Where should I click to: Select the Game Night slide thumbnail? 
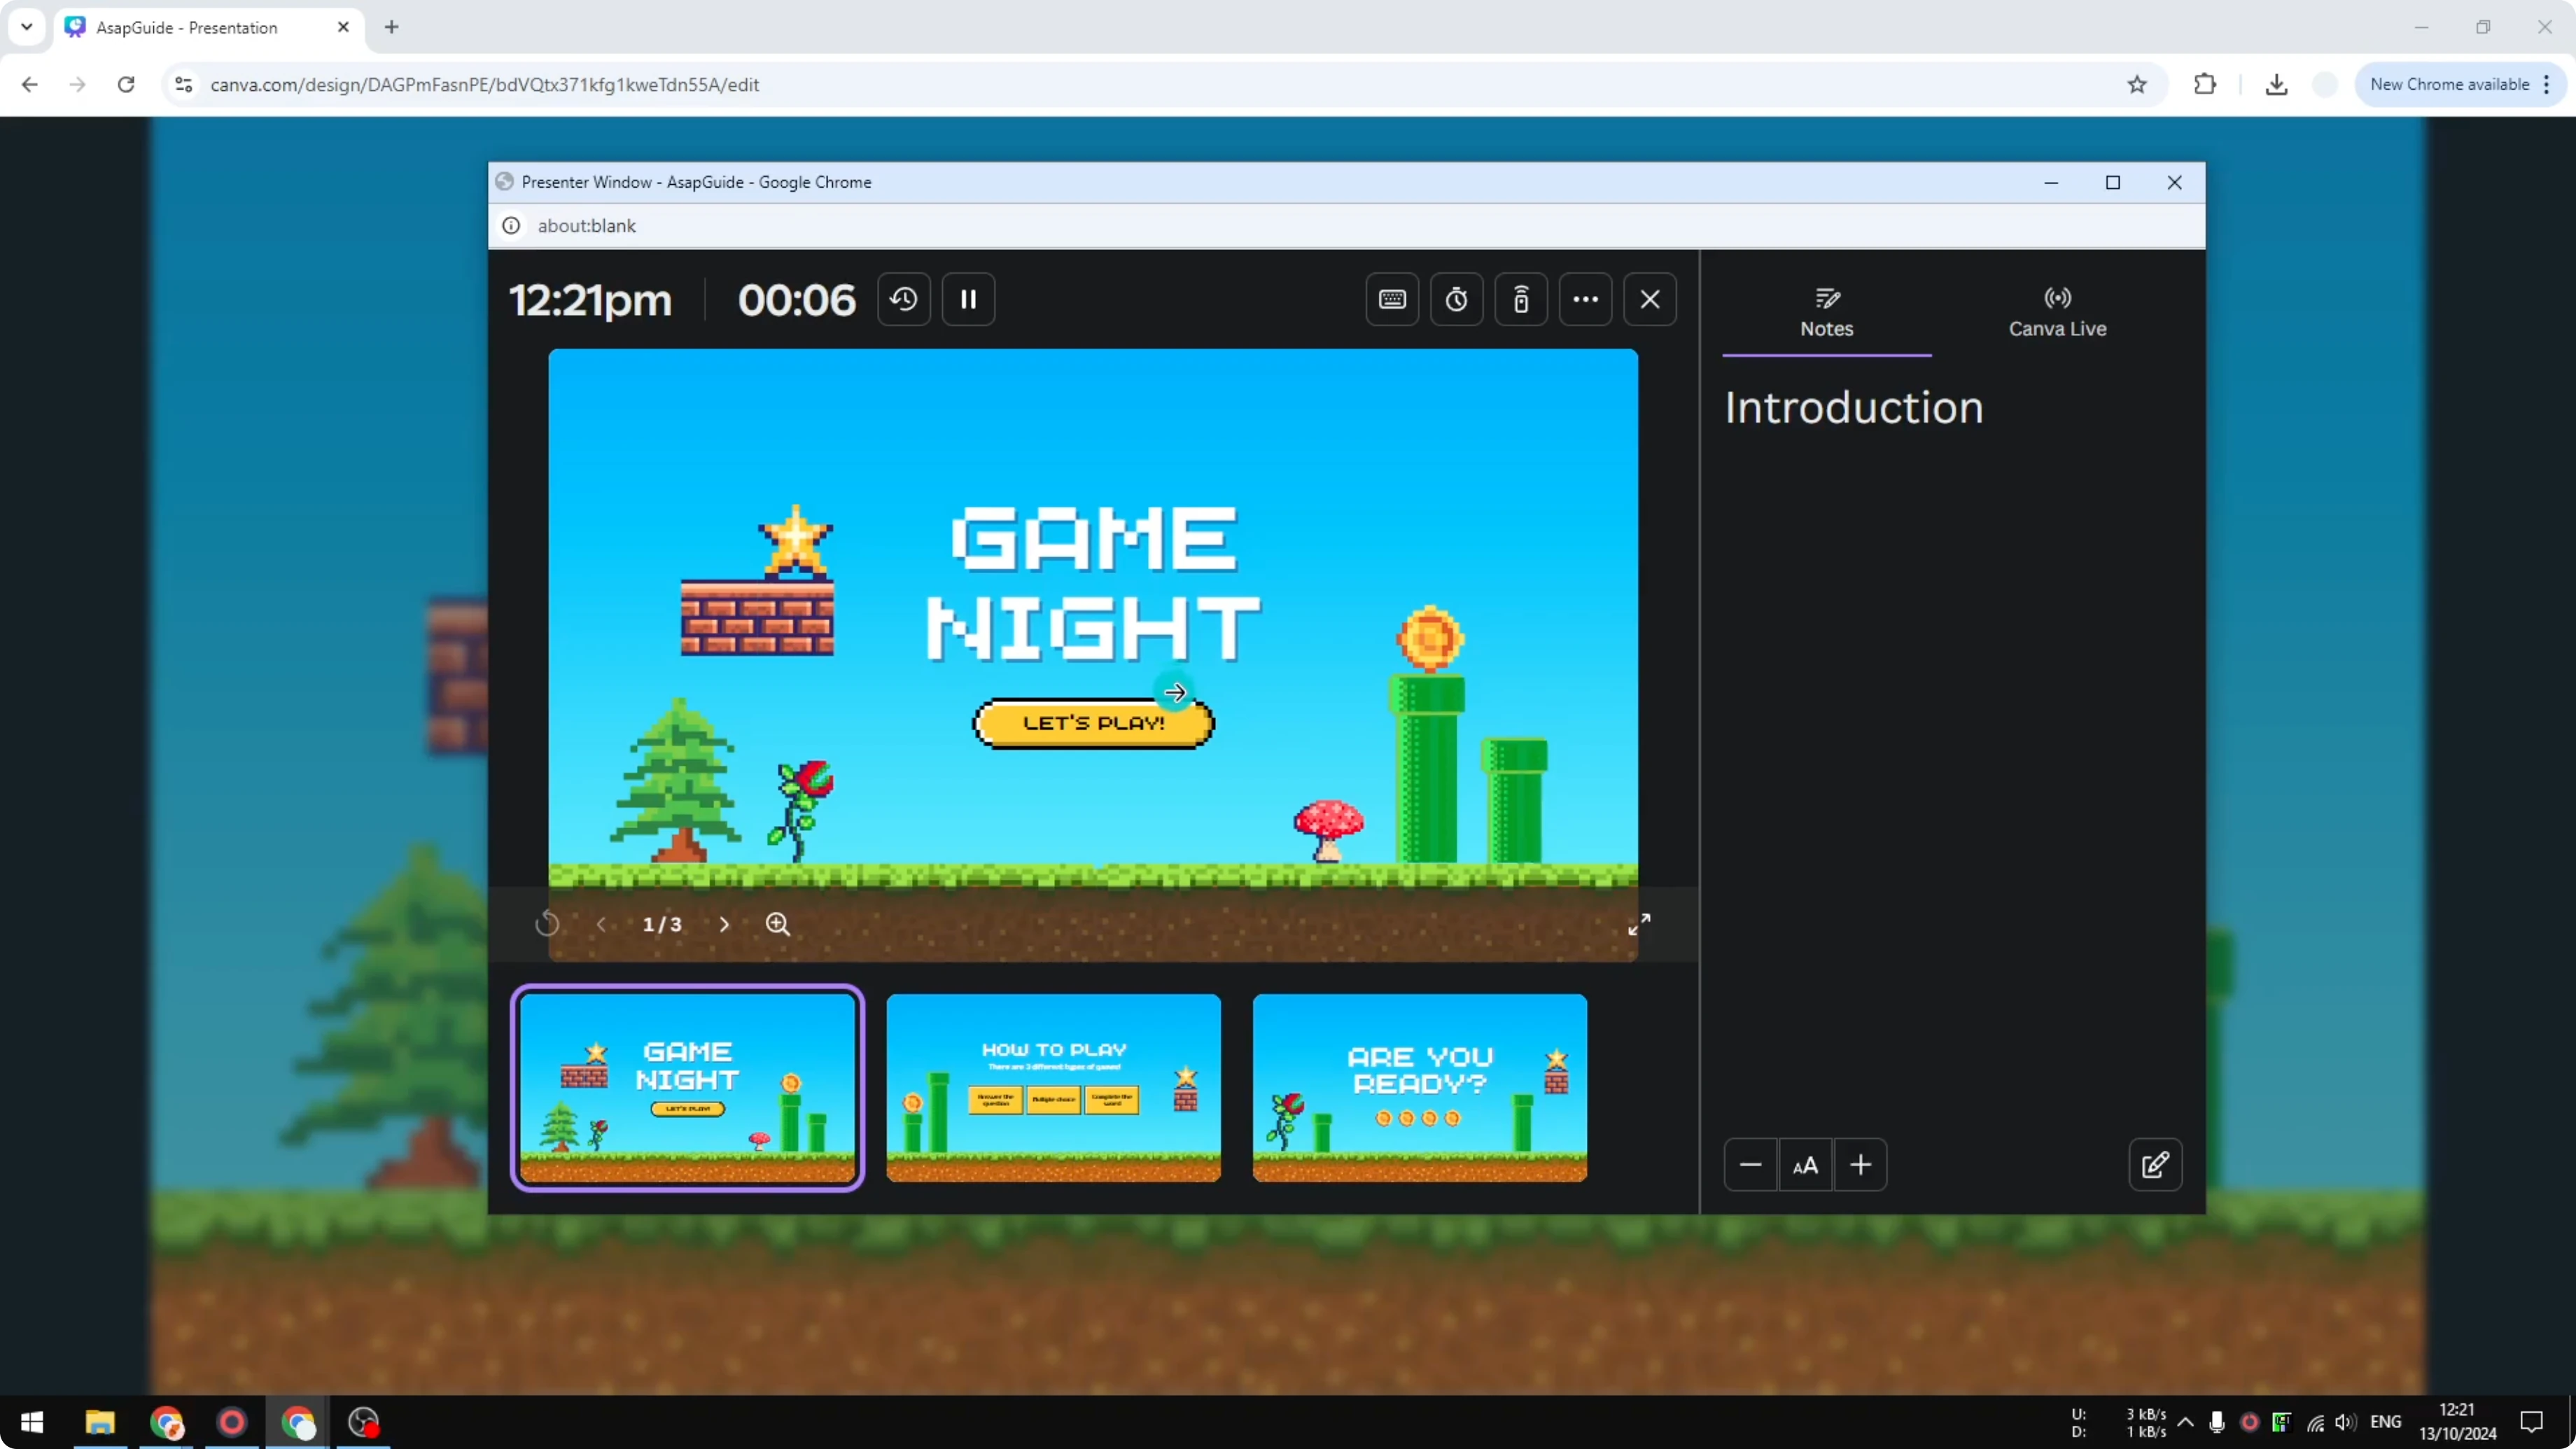click(x=687, y=1088)
